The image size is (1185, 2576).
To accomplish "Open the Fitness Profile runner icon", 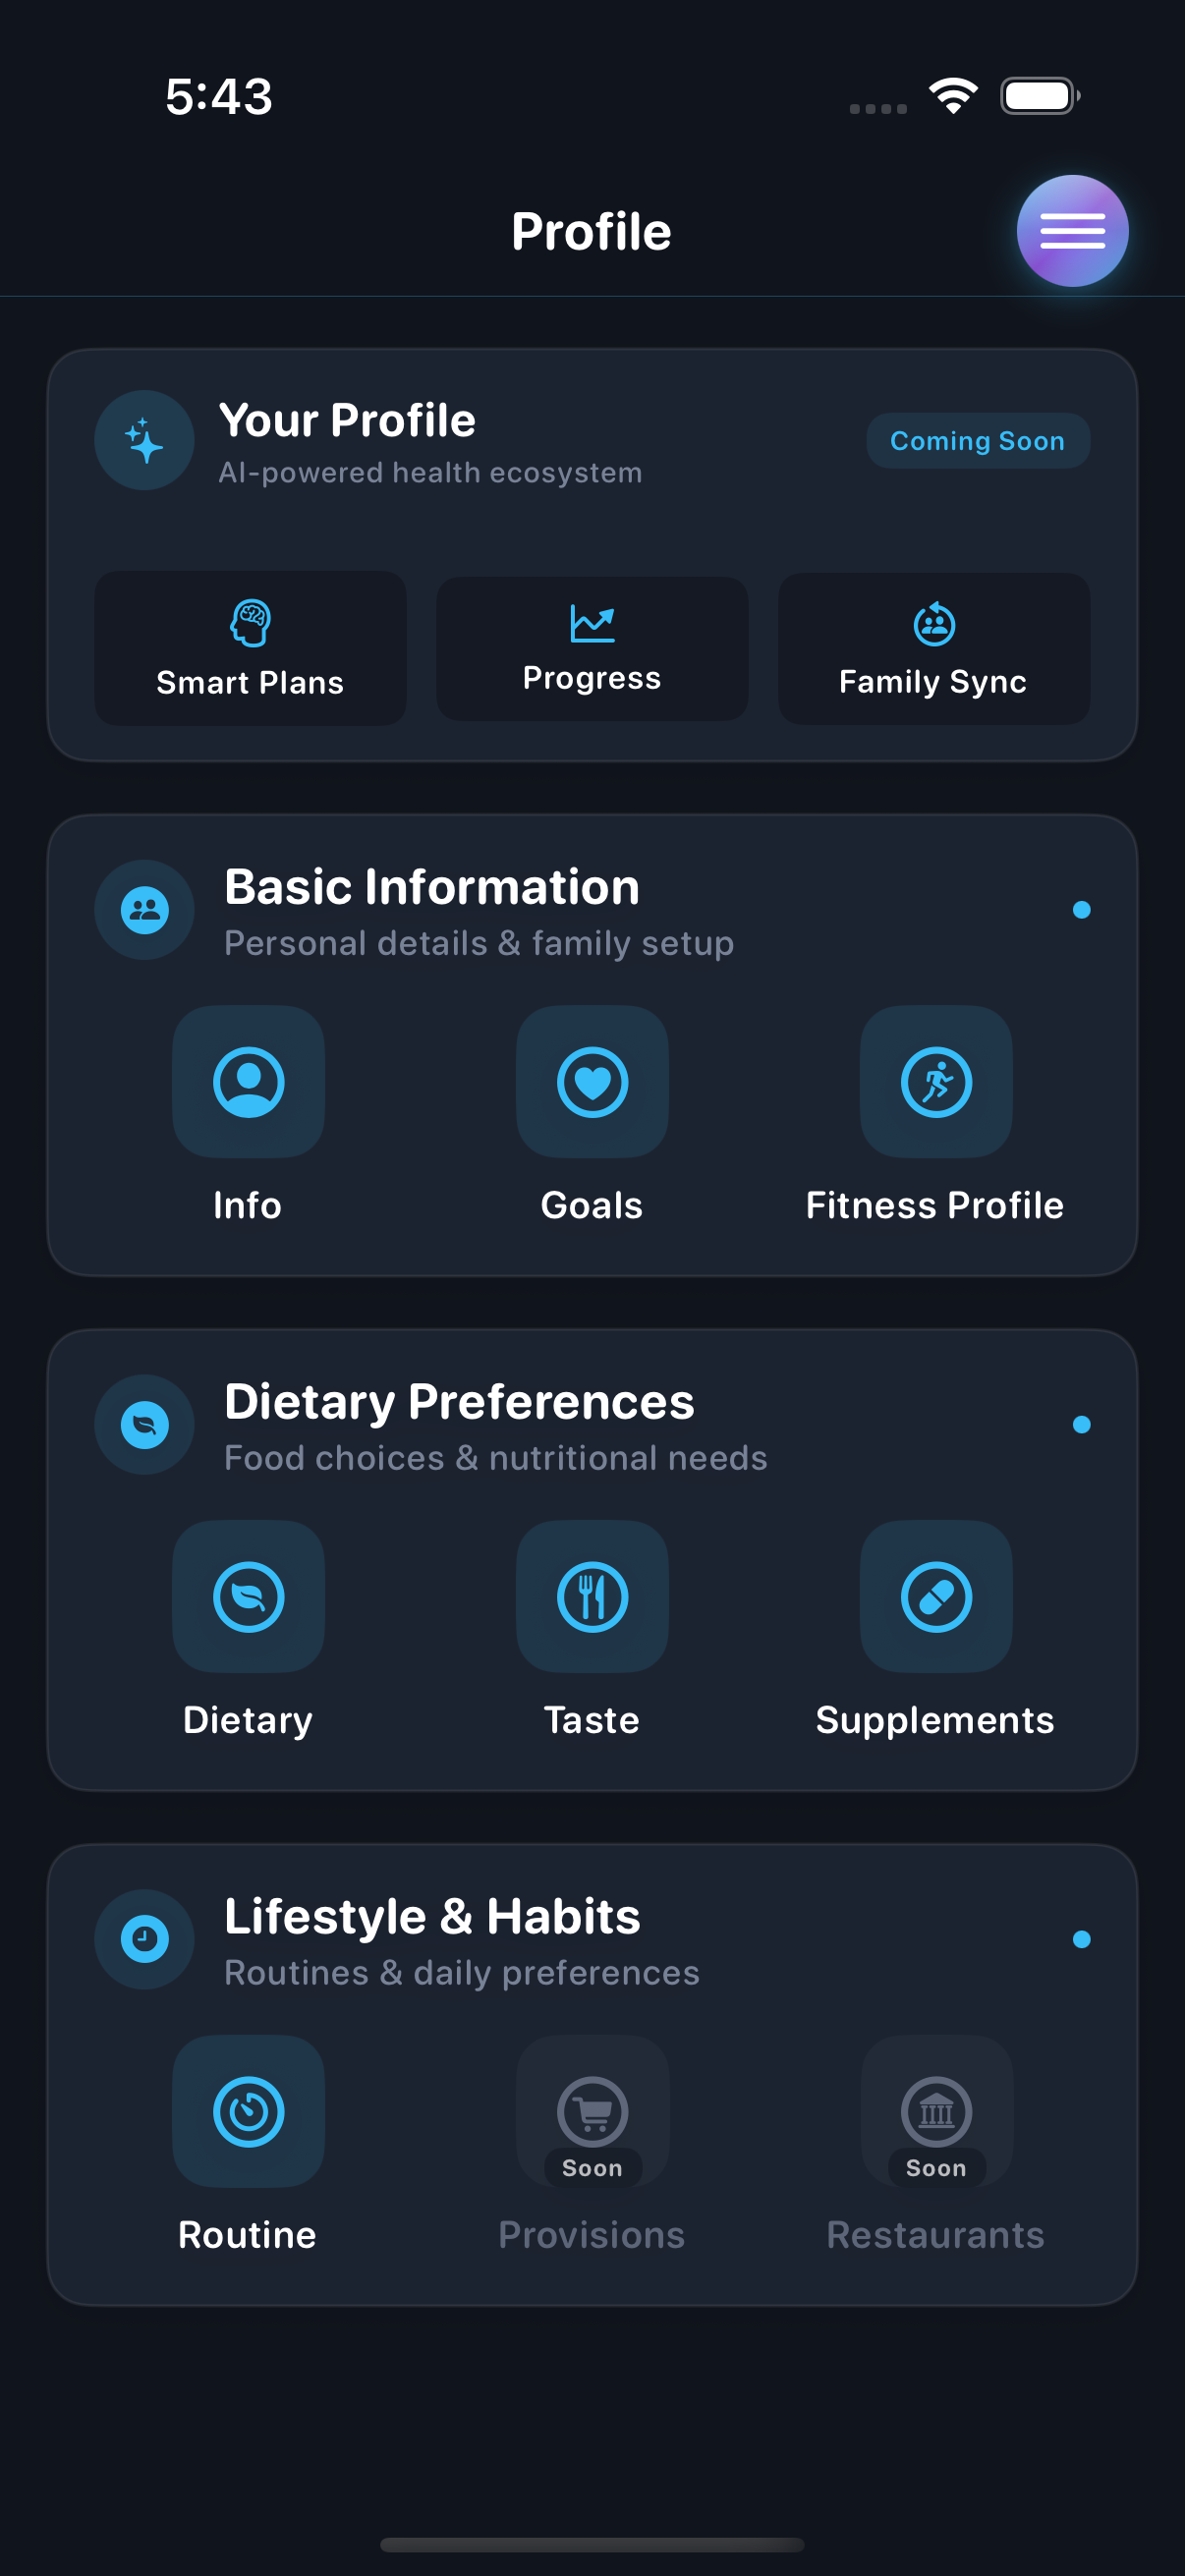I will click(936, 1082).
